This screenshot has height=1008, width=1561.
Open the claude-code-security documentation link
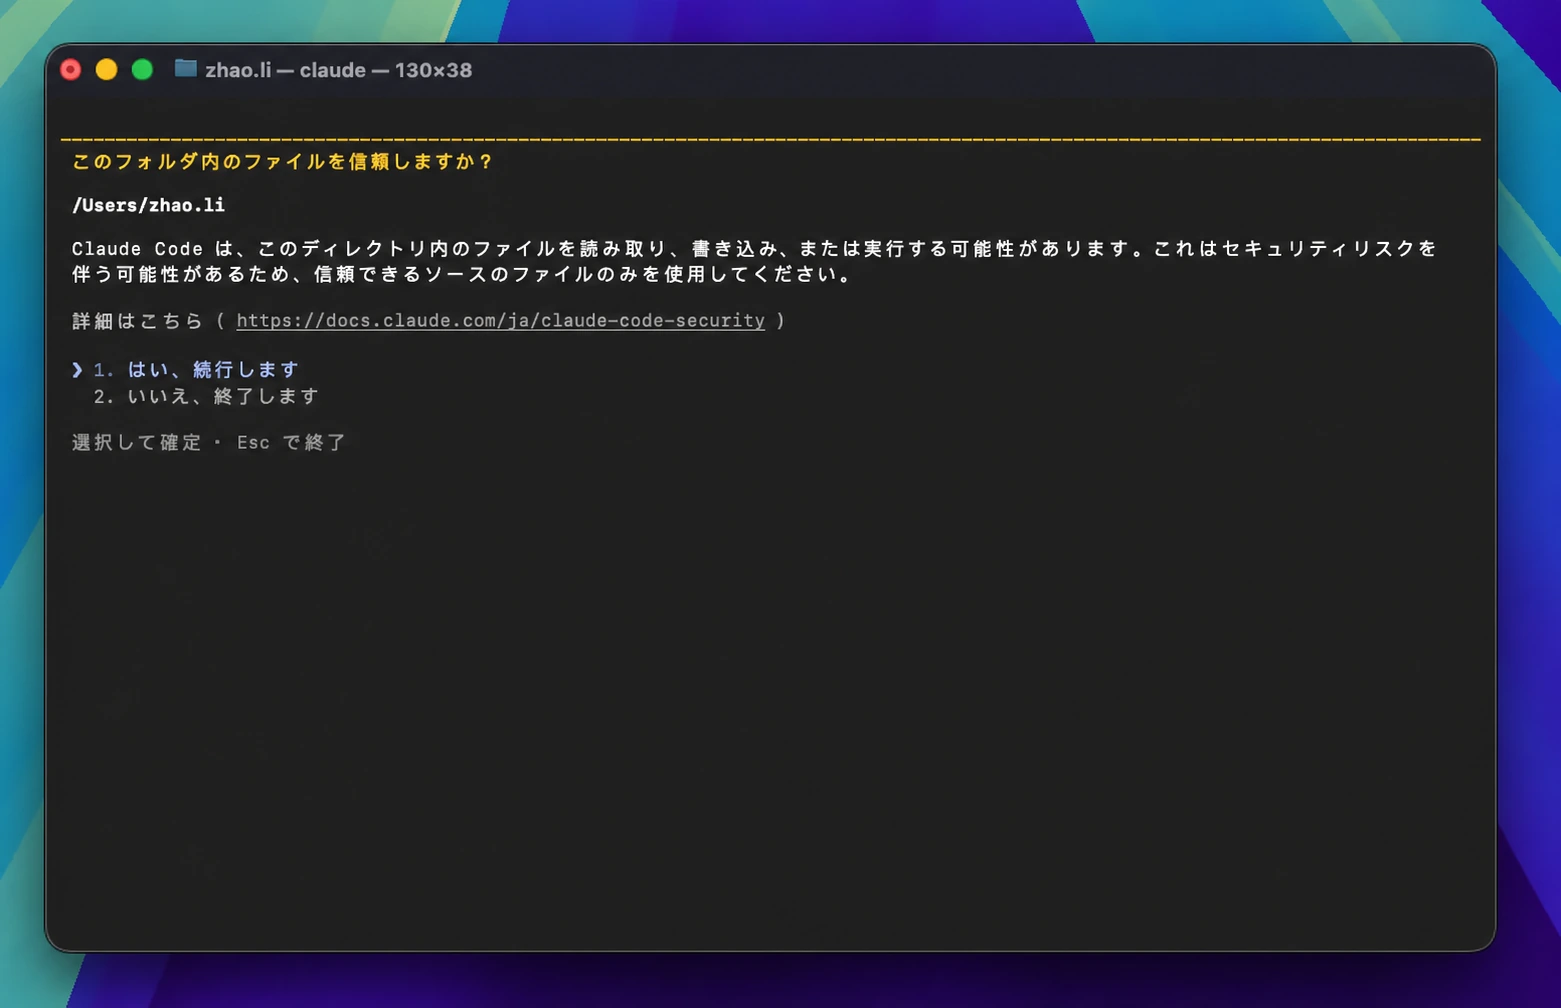click(500, 321)
